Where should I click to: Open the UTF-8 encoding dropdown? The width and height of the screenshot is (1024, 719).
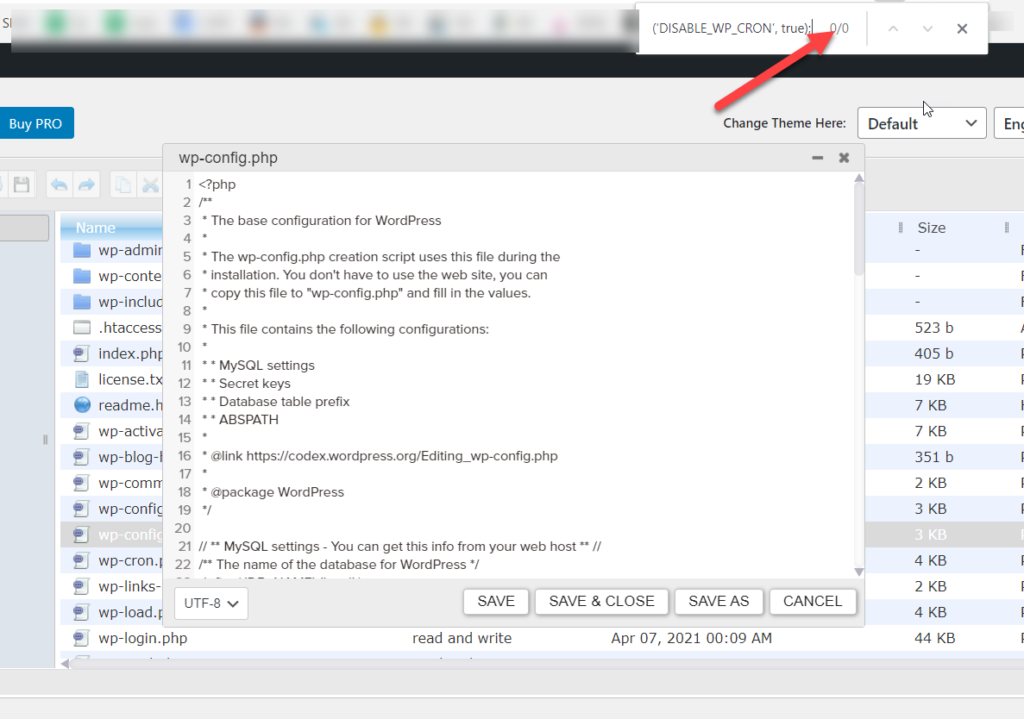pyautogui.click(x=211, y=603)
